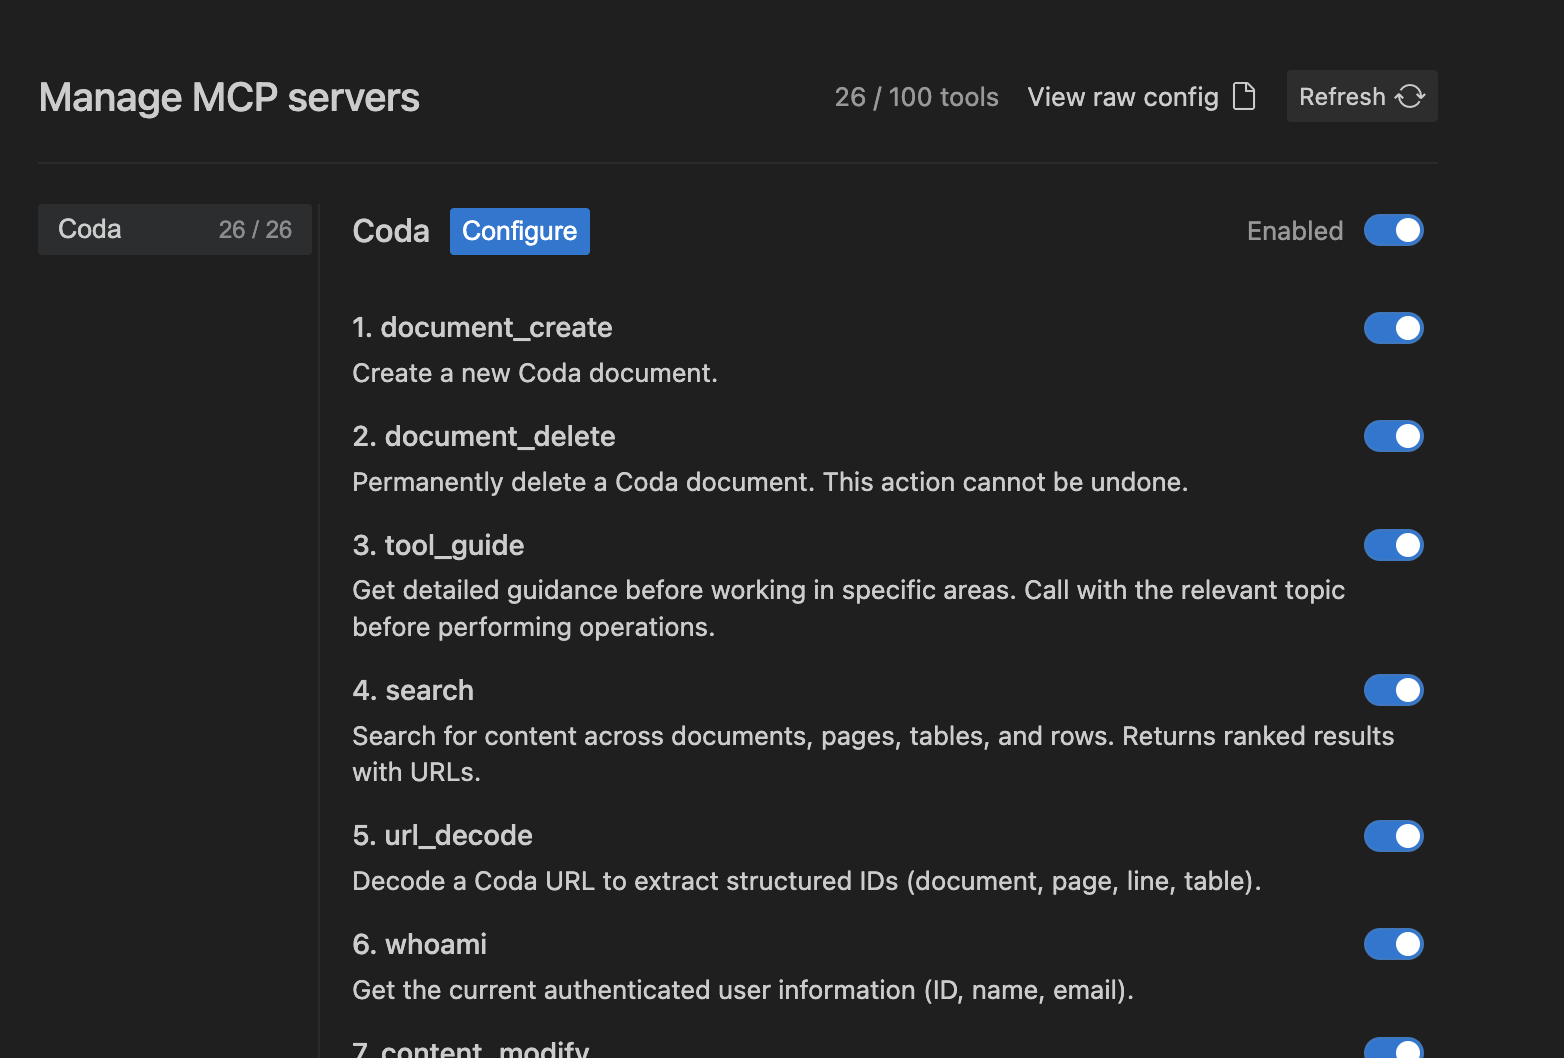Turn off the document_create tool
Viewport: 1564px width, 1058px height.
click(1393, 327)
